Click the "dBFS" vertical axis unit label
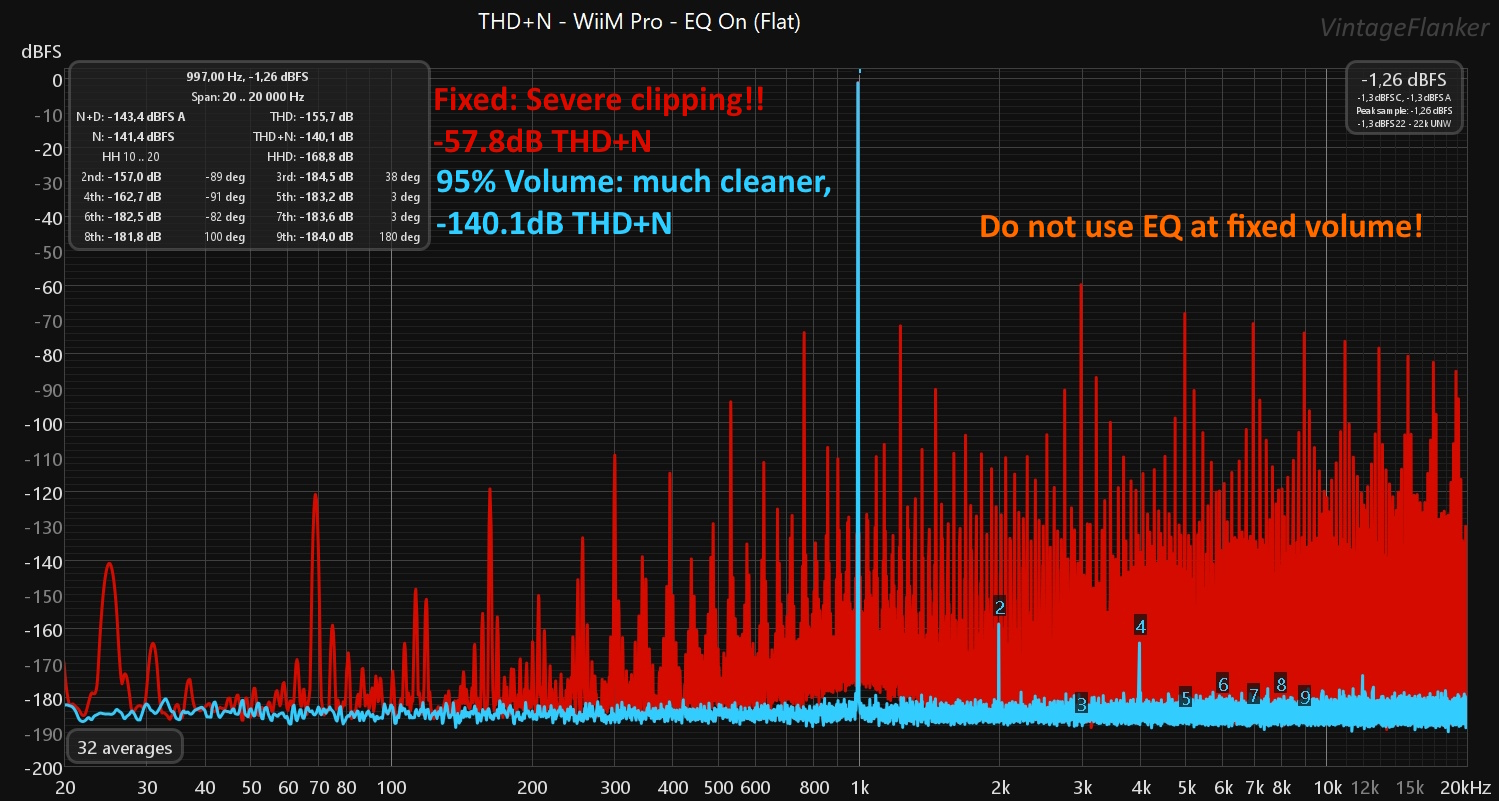Image resolution: width=1499 pixels, height=801 pixels. (42, 52)
